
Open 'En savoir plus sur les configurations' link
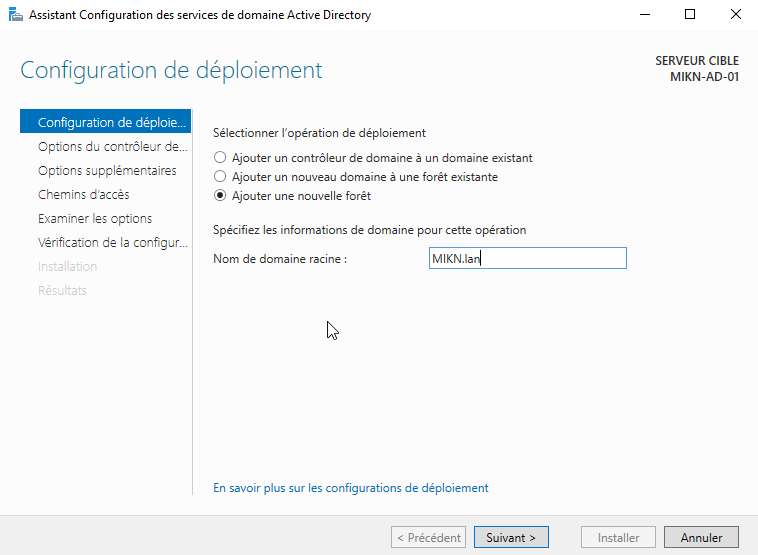click(351, 488)
